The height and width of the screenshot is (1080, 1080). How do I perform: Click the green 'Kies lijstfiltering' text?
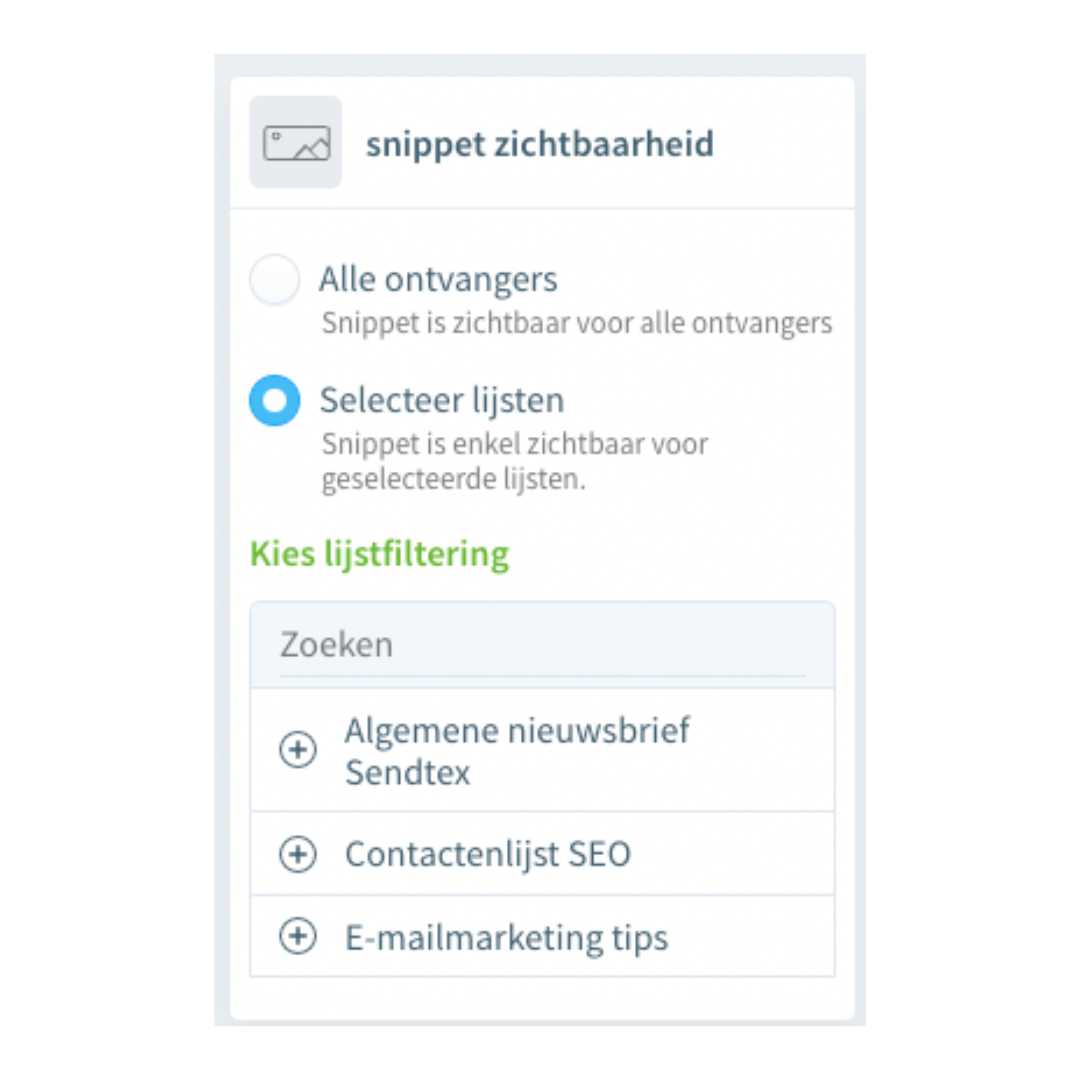coord(378,553)
